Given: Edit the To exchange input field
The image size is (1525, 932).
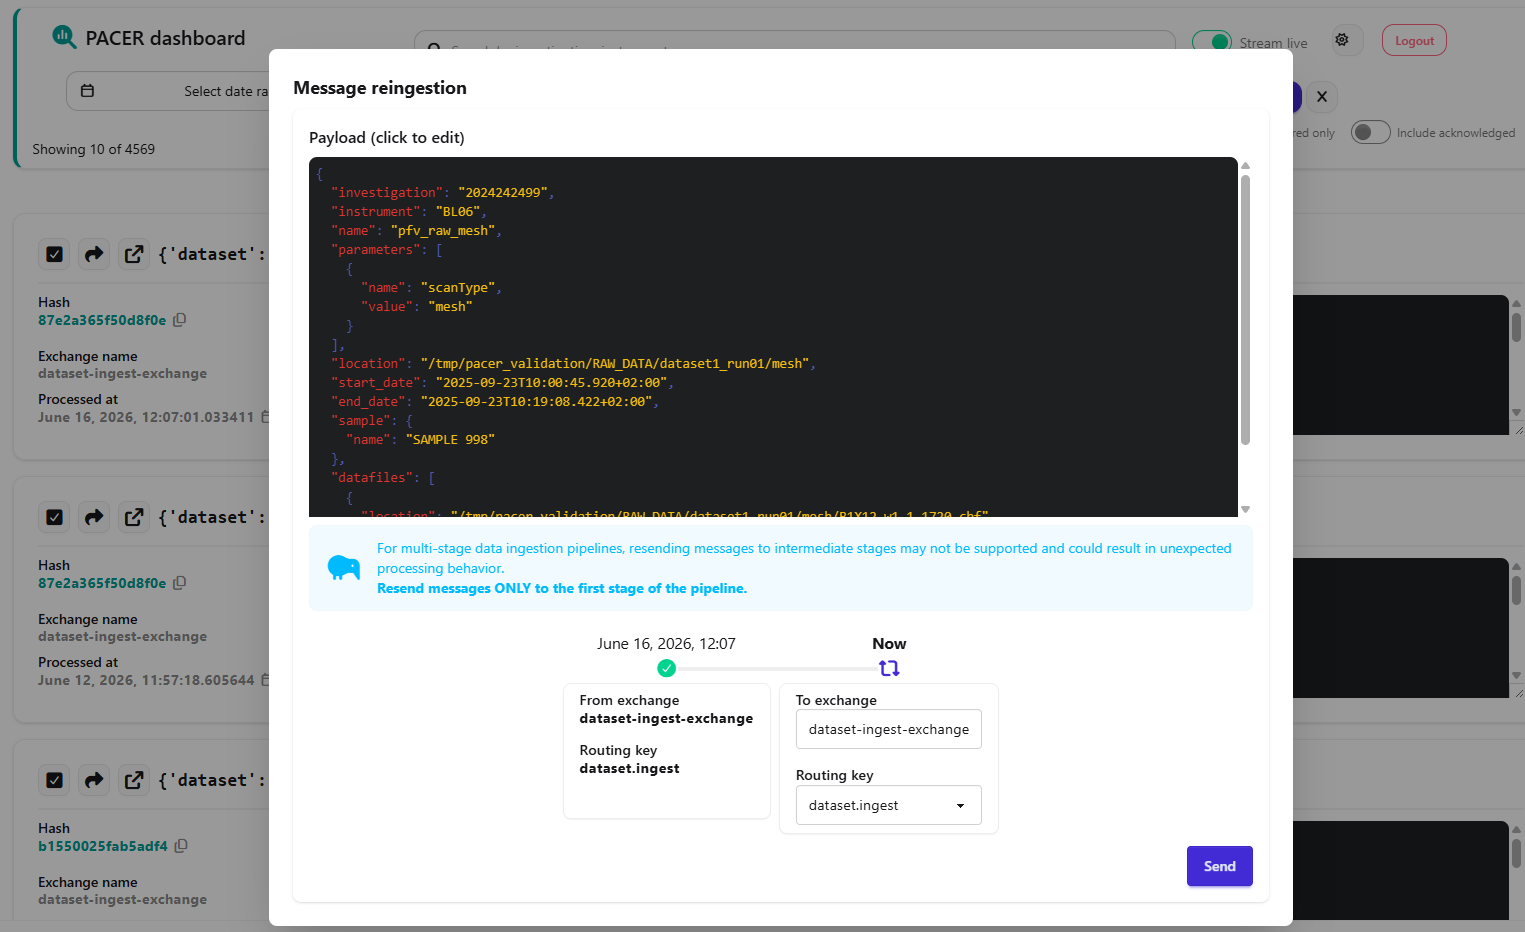Looking at the screenshot, I should [x=889, y=729].
